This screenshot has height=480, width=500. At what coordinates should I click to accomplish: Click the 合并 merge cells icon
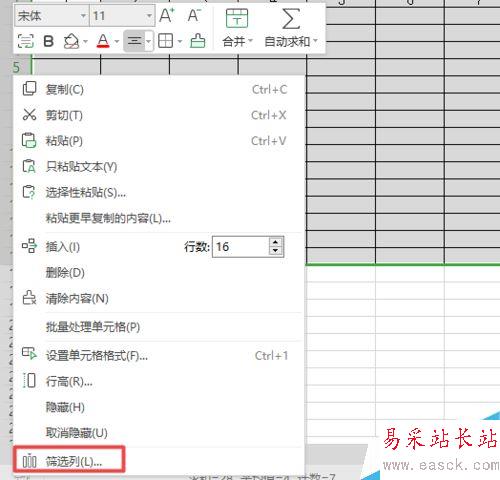pyautogui.click(x=237, y=18)
